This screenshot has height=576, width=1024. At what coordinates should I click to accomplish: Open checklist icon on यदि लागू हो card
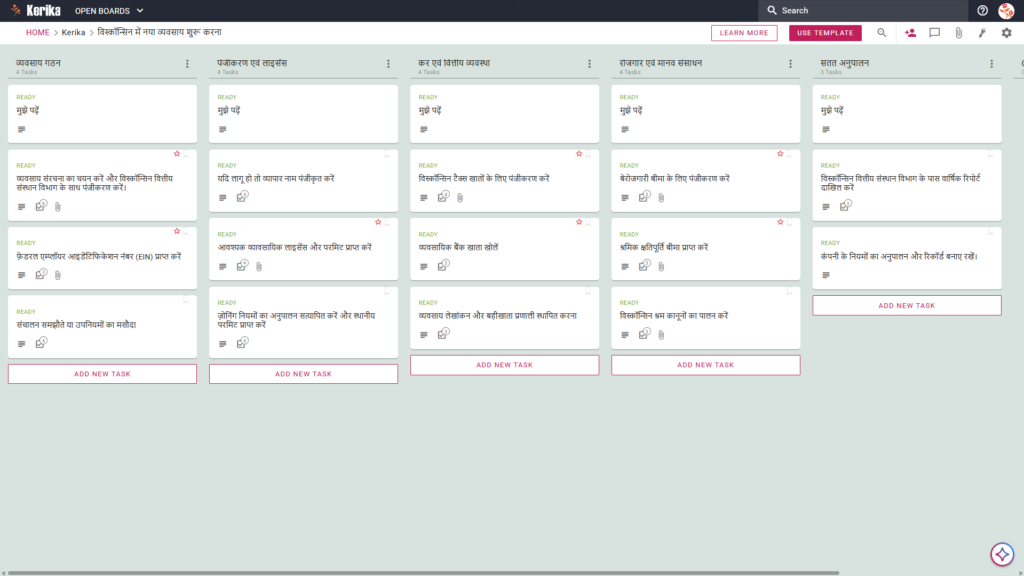click(242, 197)
